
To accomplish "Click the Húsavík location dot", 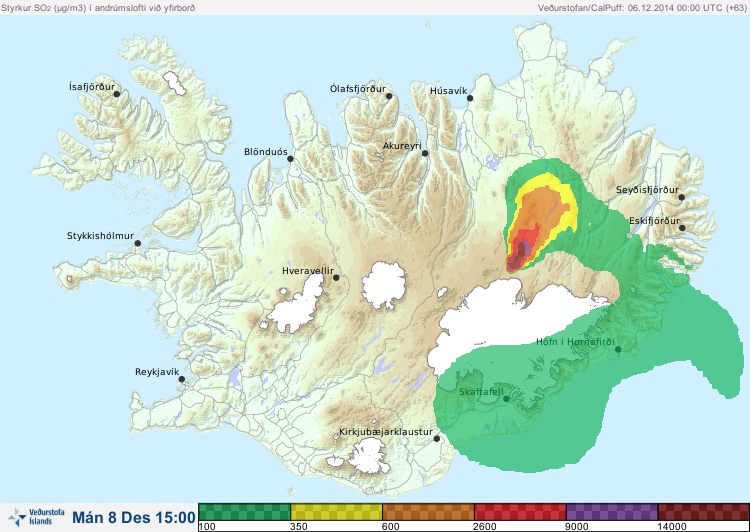I will pyautogui.click(x=470, y=98).
